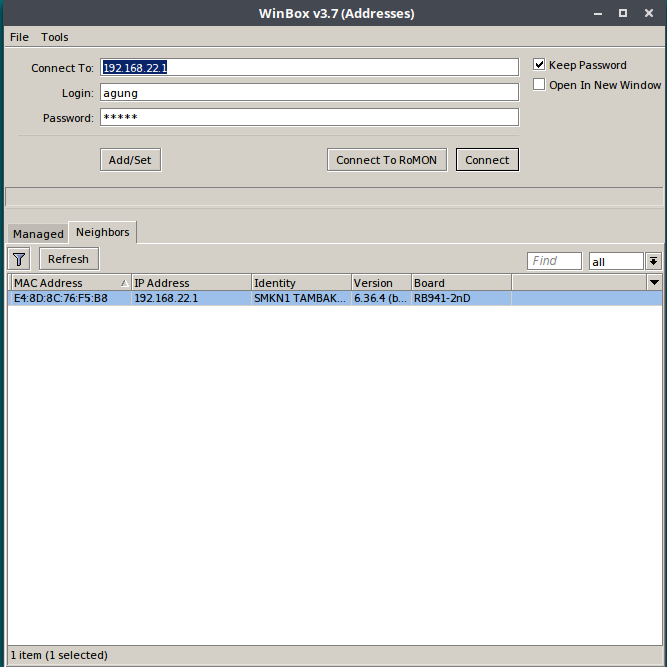Image resolution: width=667 pixels, height=667 pixels.
Task: Click the 'all' combo box field
Action: pos(616,261)
